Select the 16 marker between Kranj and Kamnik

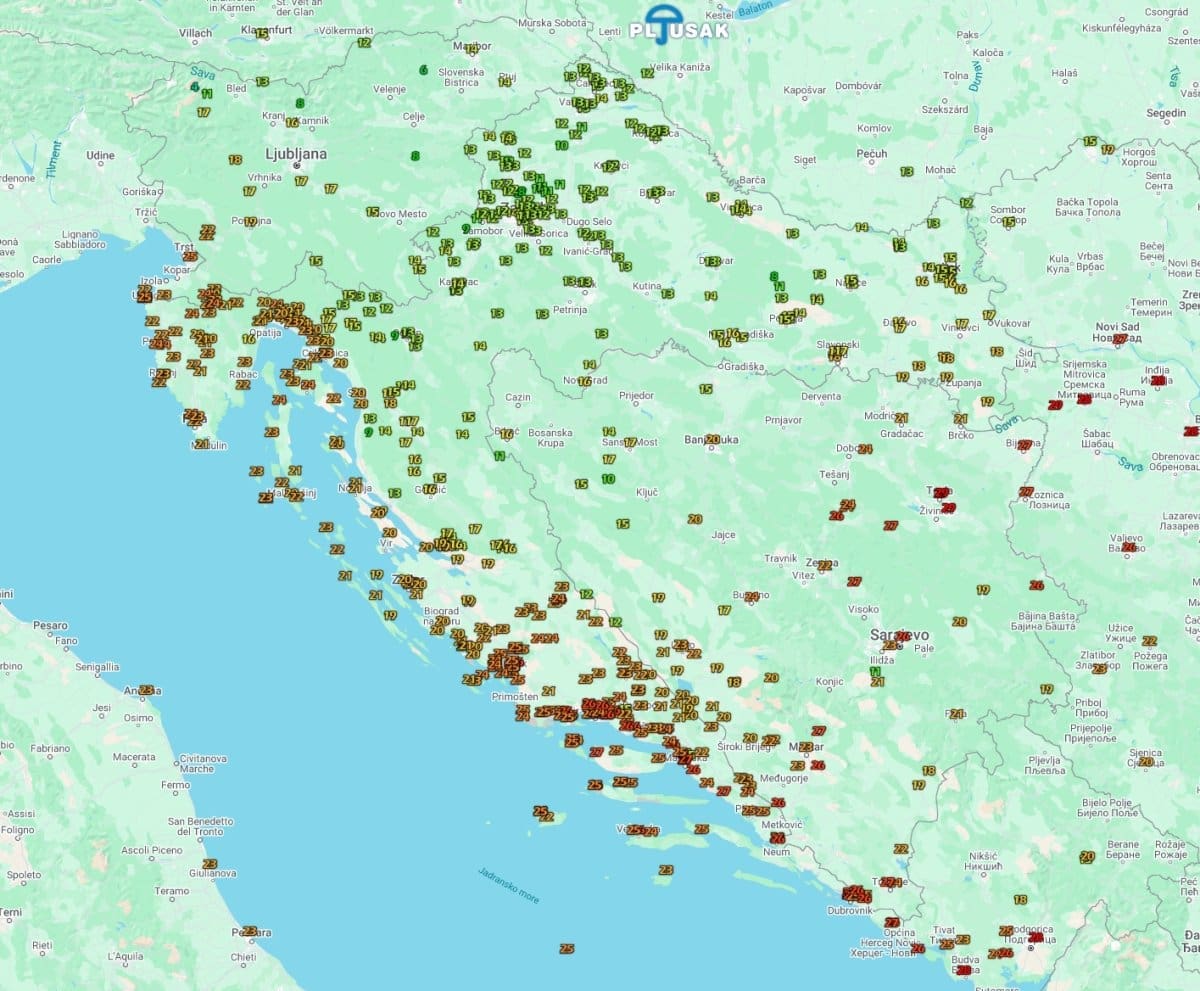point(291,122)
